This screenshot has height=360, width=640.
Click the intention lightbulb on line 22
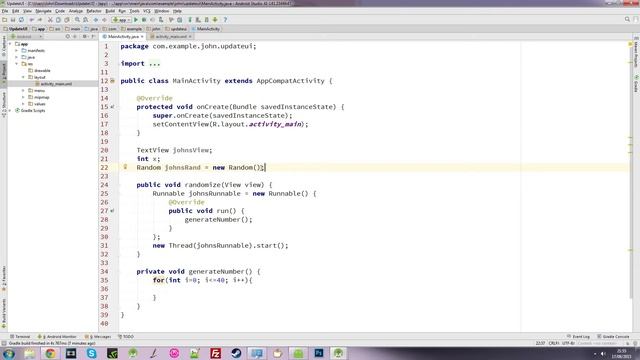(125, 167)
